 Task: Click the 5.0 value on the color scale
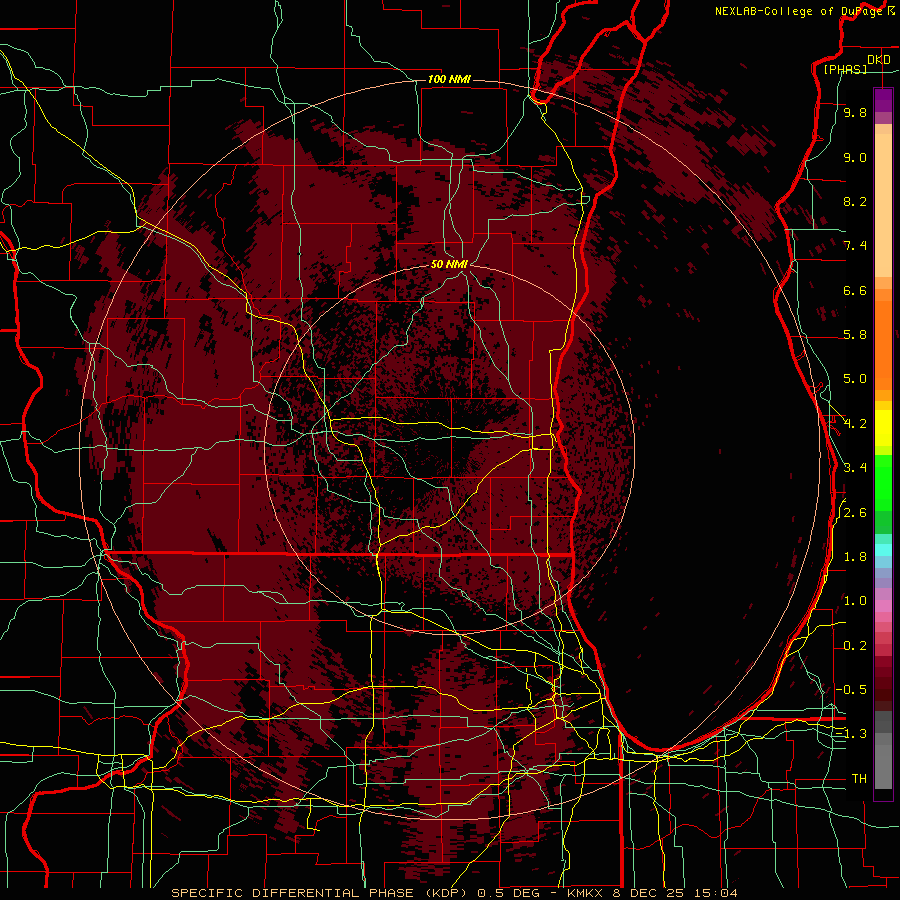pyautogui.click(x=855, y=379)
